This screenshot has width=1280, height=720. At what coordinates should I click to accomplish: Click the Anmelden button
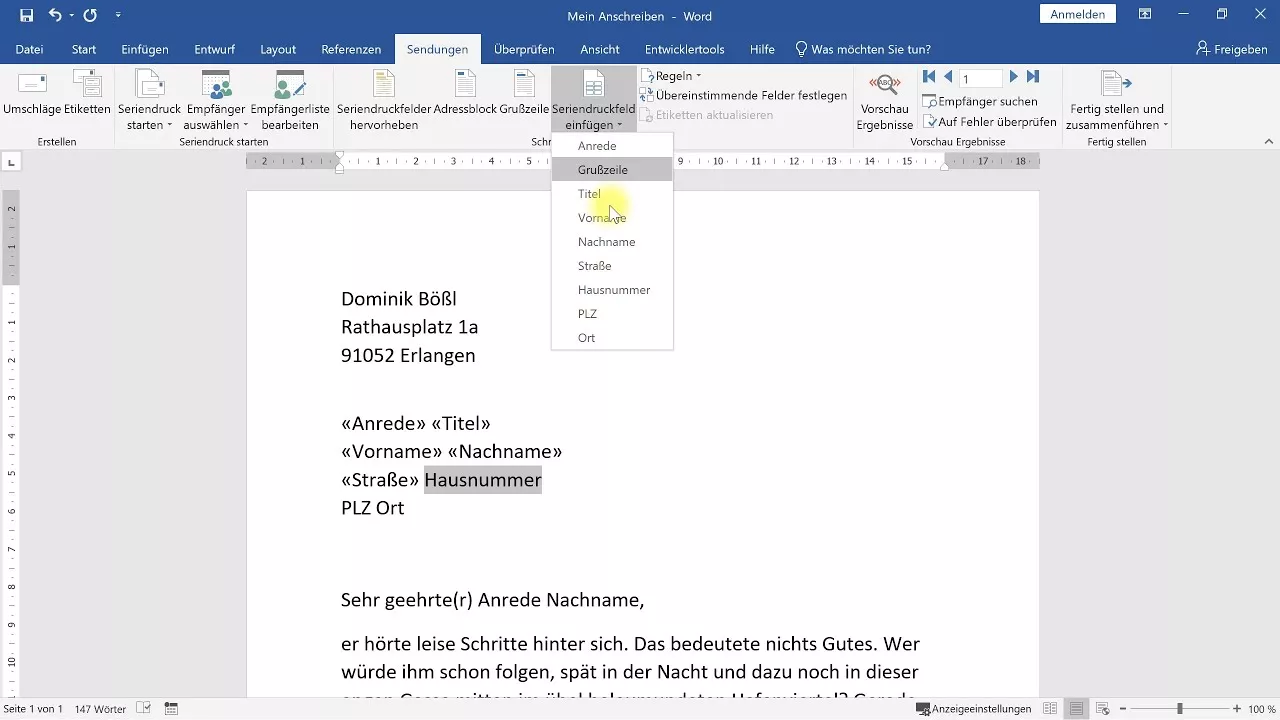pos(1078,15)
